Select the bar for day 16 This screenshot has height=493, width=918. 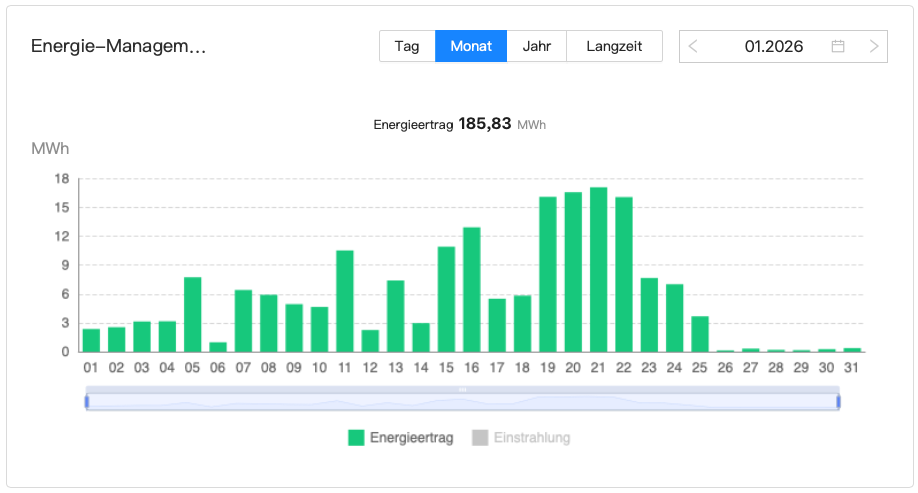coord(472,289)
